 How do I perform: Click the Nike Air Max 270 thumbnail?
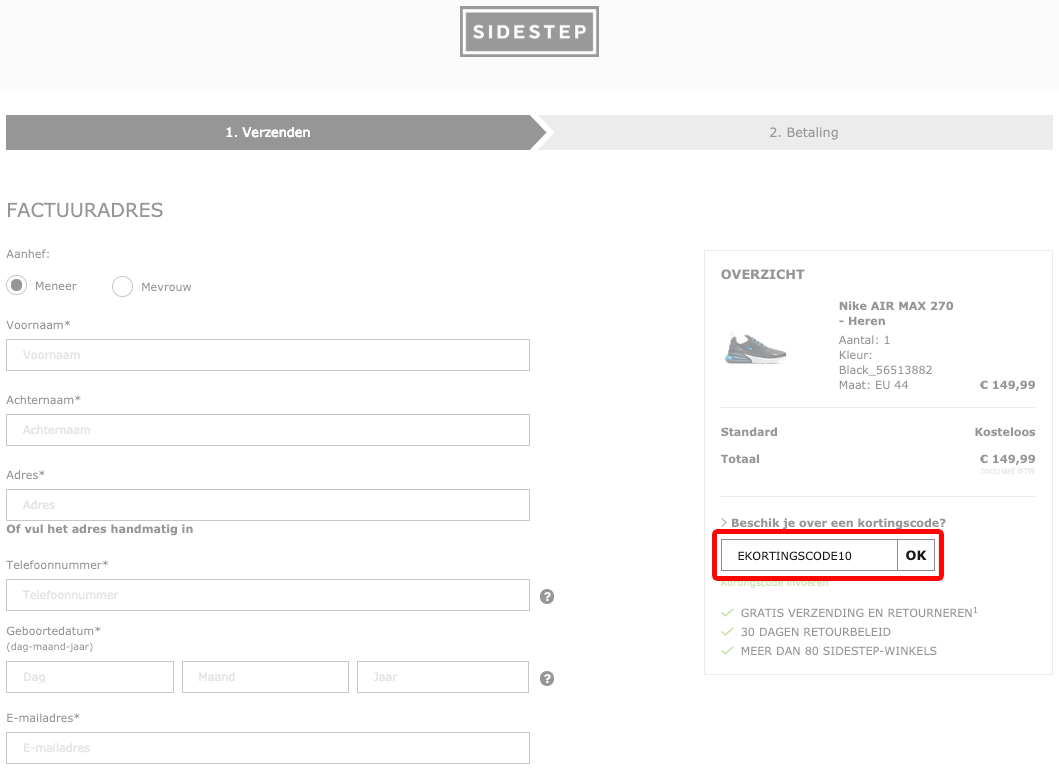[x=755, y=348]
